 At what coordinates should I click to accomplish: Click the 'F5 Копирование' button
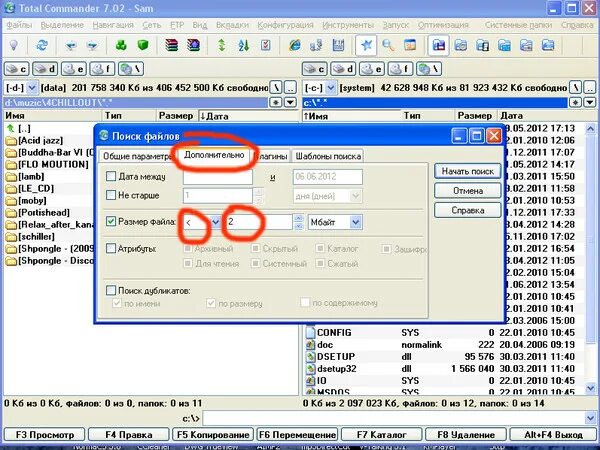(x=213, y=435)
